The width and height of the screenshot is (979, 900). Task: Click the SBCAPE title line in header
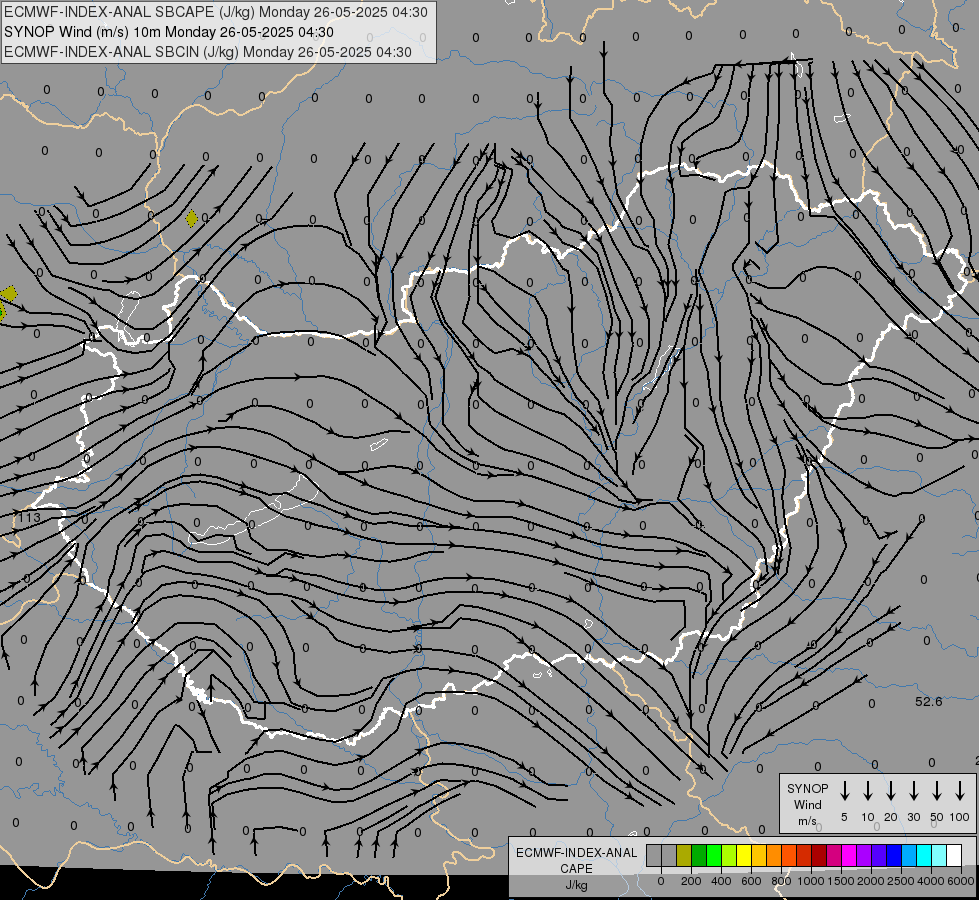tap(216, 12)
